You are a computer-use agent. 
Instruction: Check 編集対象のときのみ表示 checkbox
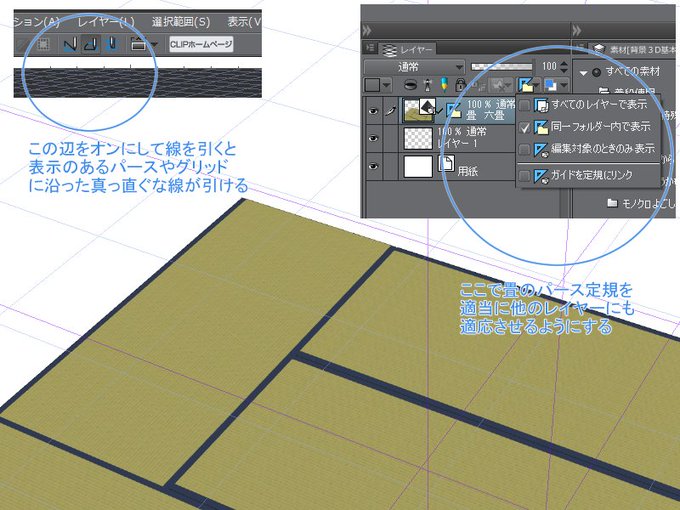coord(524,149)
